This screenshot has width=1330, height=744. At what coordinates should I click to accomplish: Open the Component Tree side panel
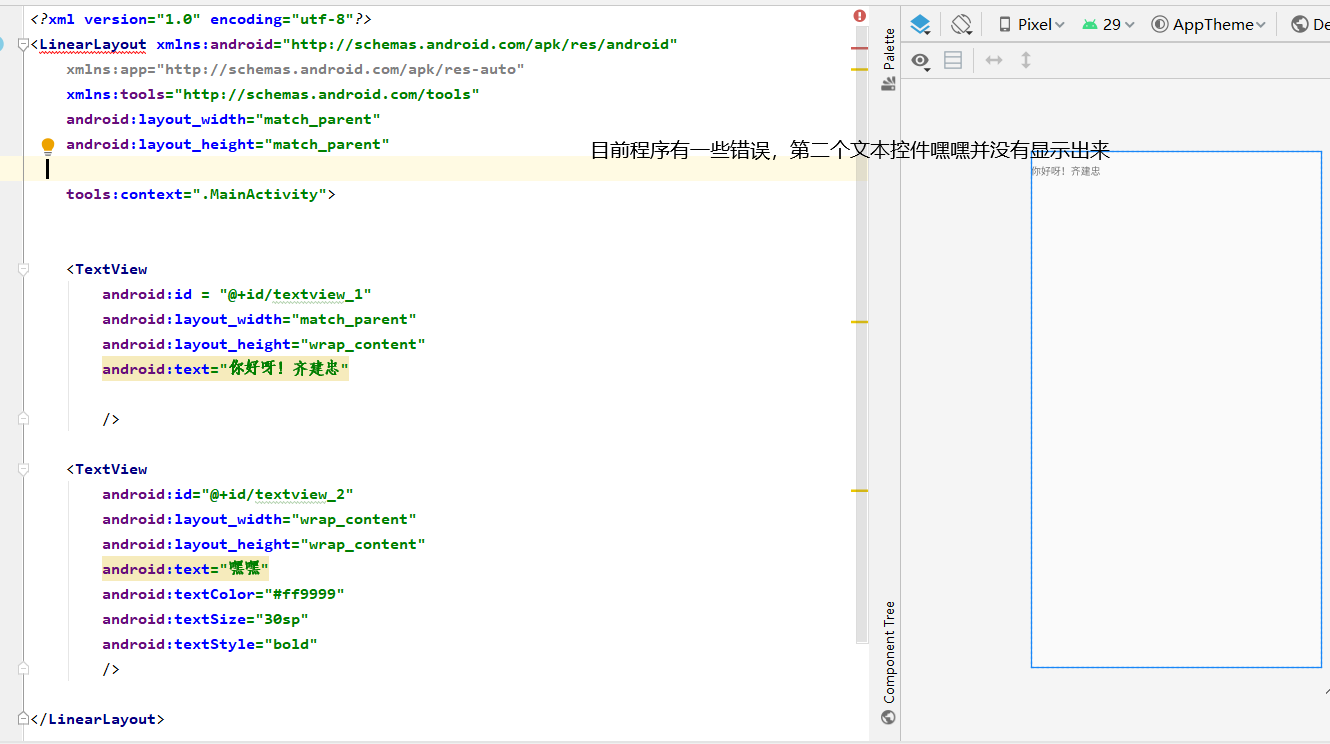click(x=888, y=662)
